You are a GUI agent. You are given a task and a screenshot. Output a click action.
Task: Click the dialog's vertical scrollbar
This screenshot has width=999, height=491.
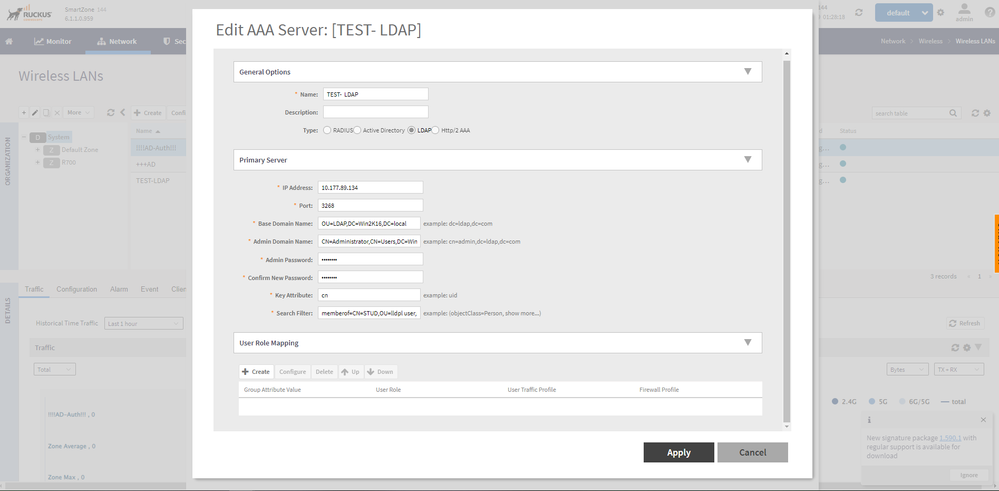pos(786,240)
